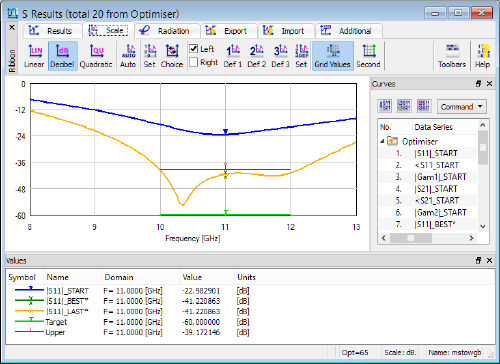Viewport: 500px width, 364px height.
Task: Enable the Right axis checkbox
Action: point(194,62)
